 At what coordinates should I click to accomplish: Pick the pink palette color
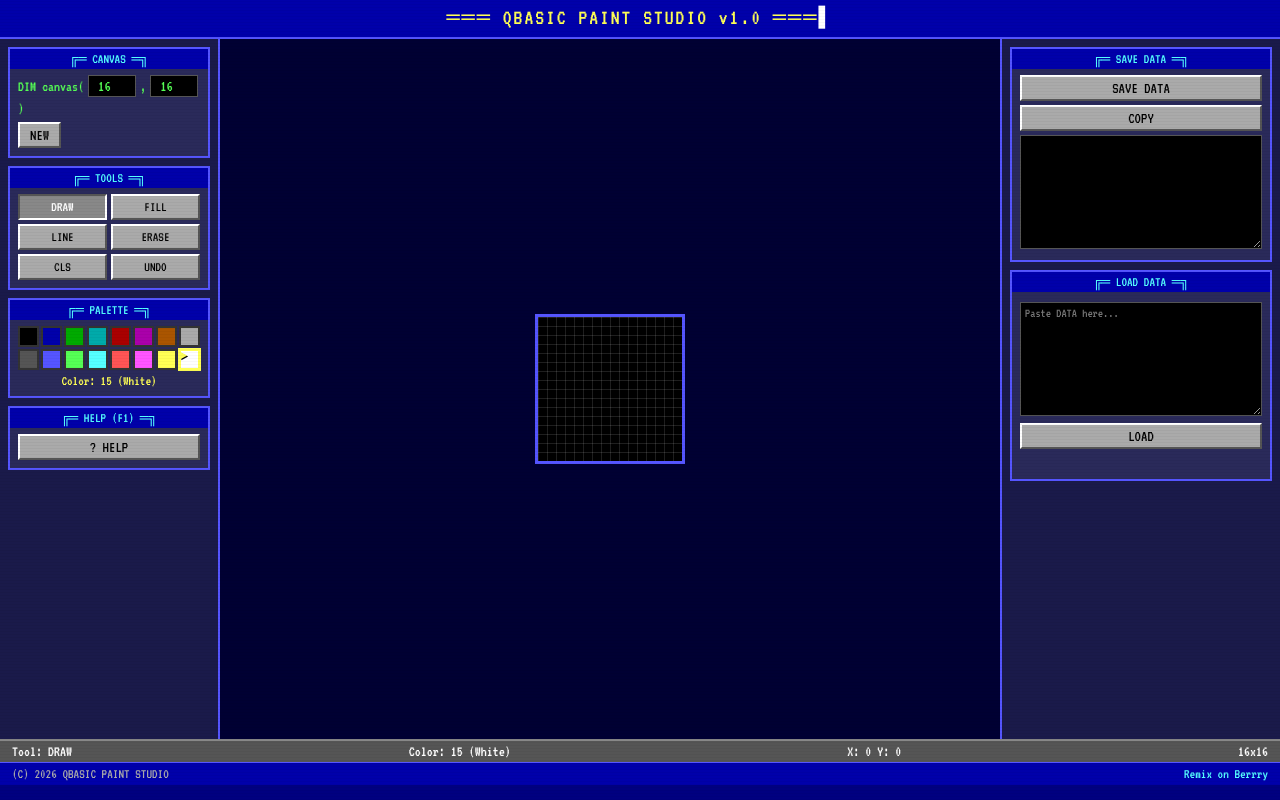pyautogui.click(x=143, y=359)
